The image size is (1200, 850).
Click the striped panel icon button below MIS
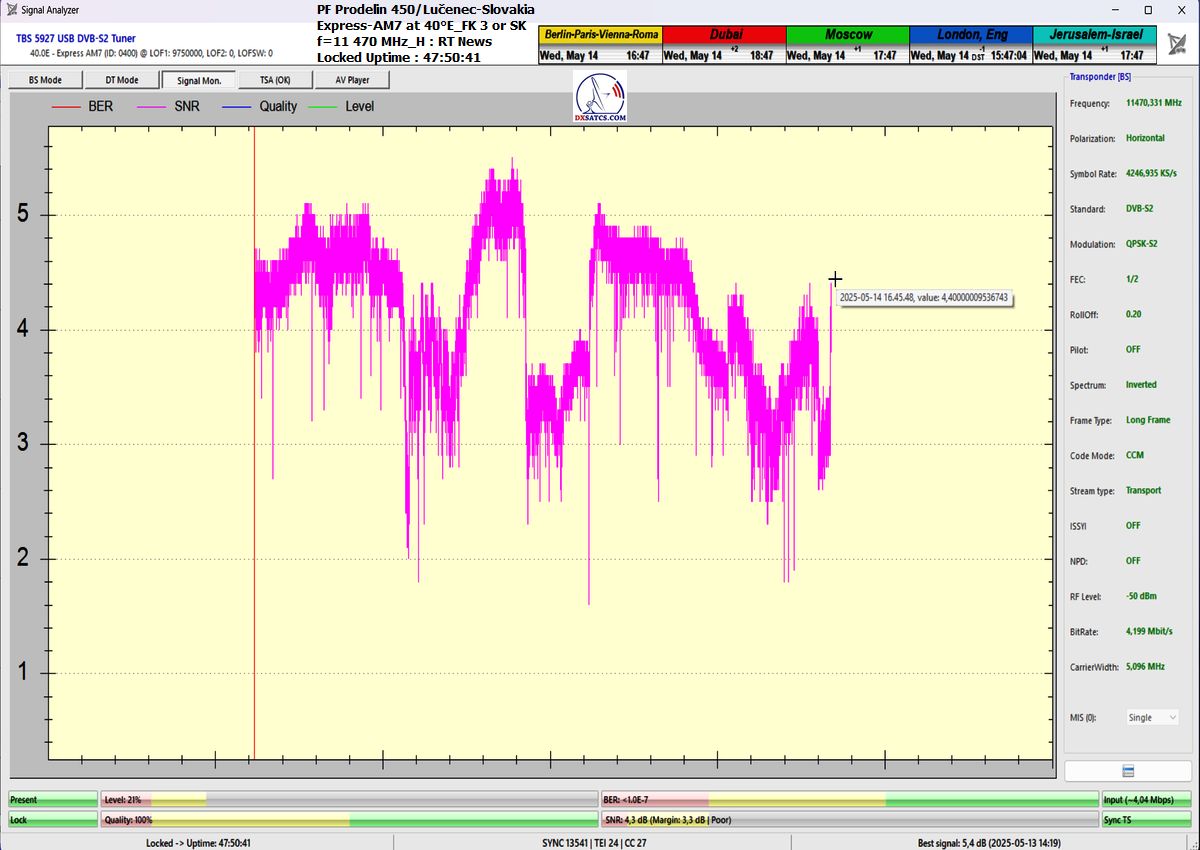(1128, 771)
